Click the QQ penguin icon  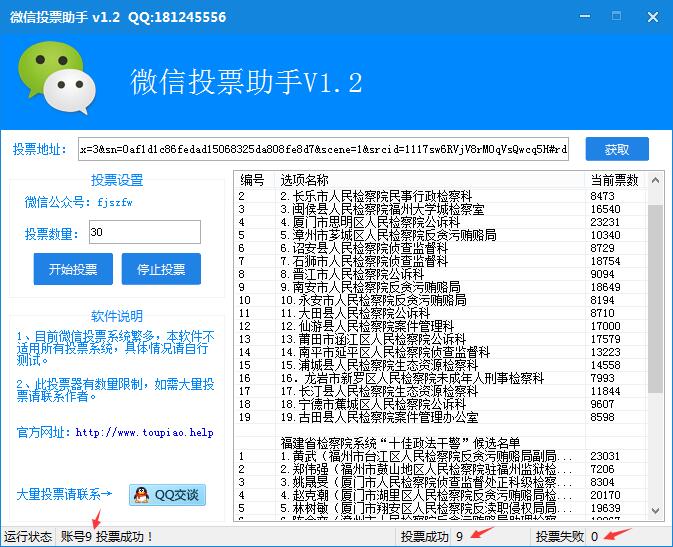[x=143, y=495]
